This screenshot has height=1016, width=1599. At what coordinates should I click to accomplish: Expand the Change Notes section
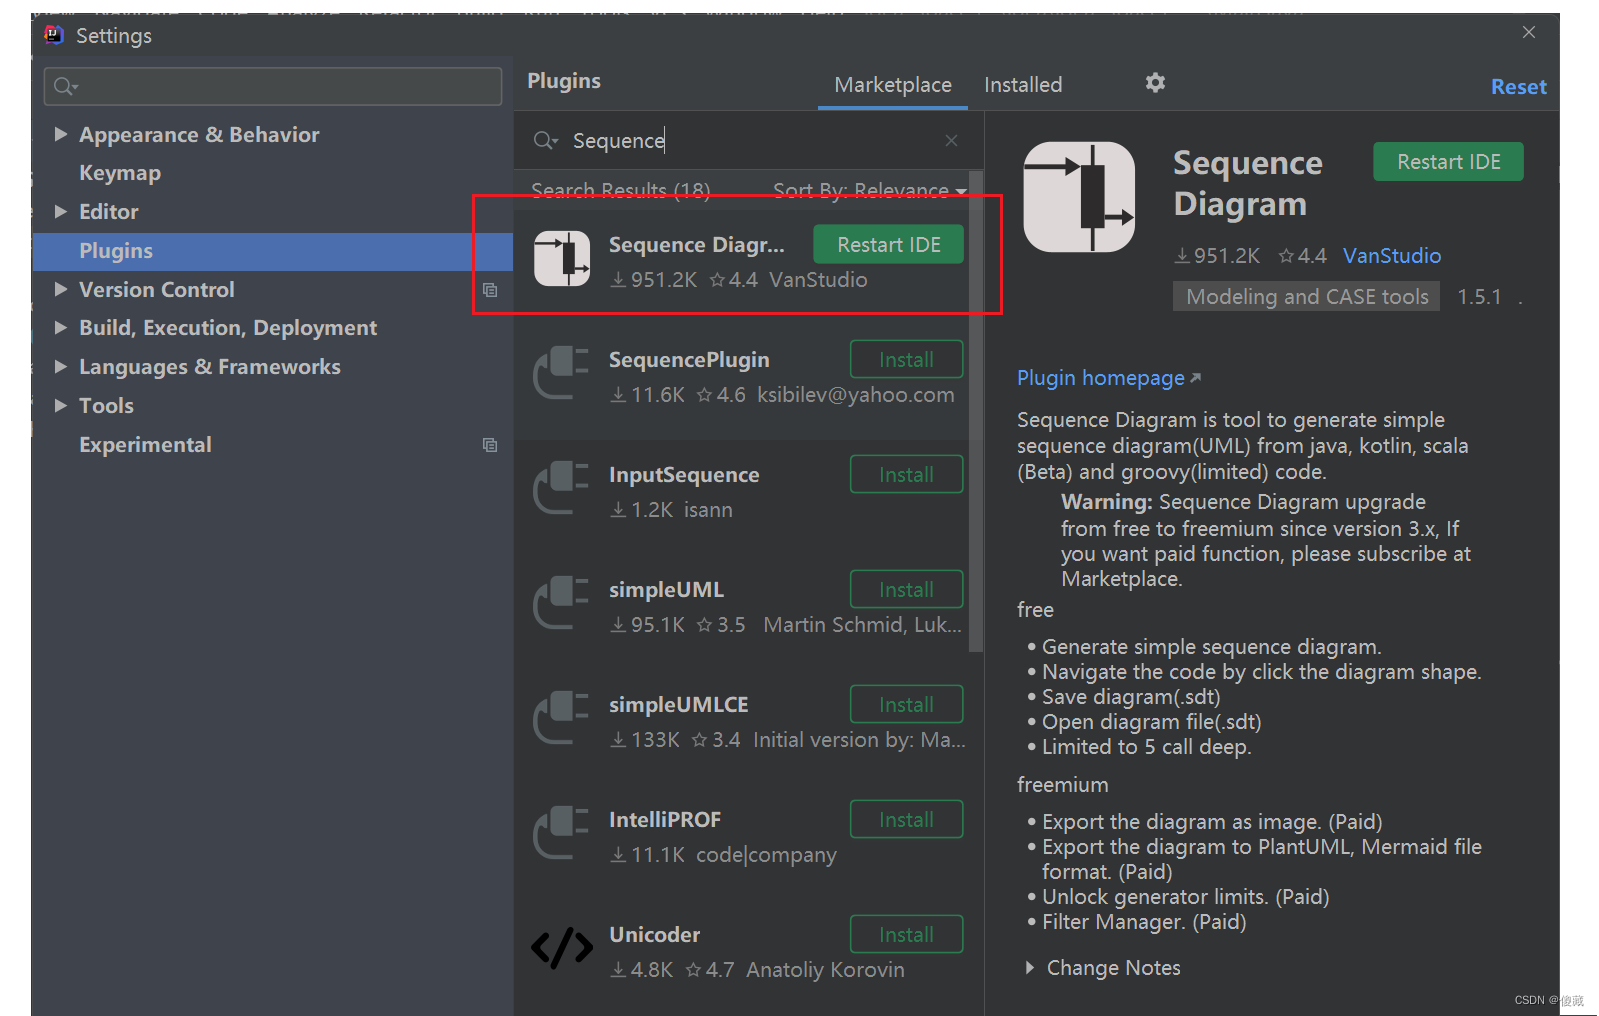point(1030,967)
